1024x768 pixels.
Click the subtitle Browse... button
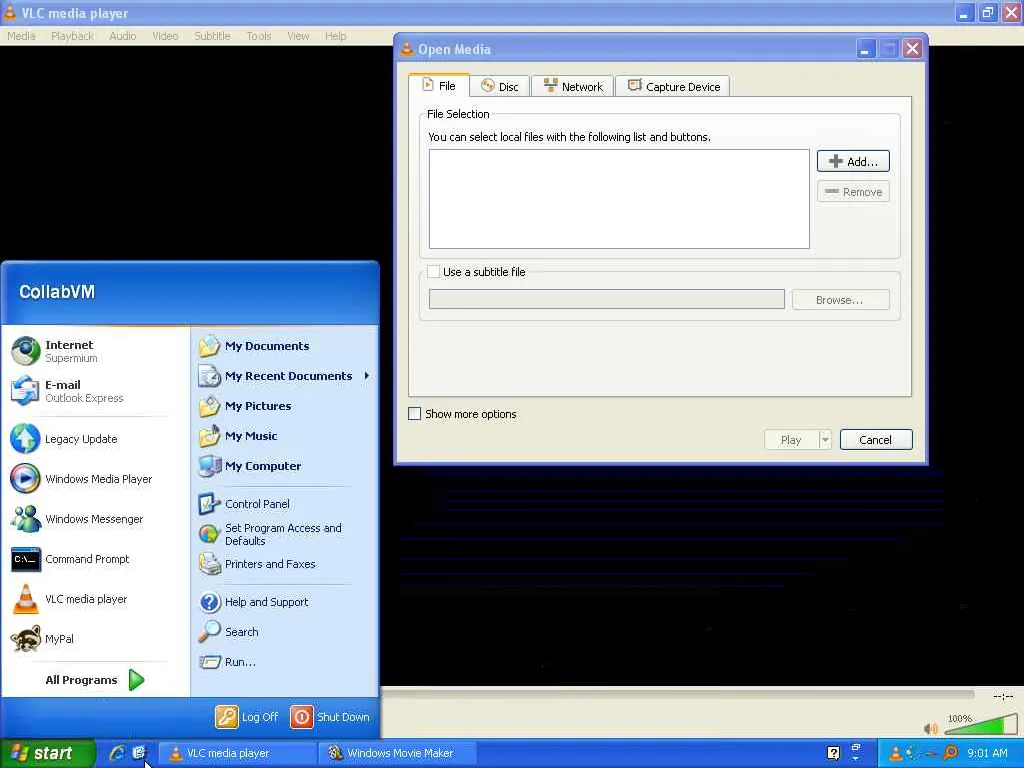(x=840, y=300)
